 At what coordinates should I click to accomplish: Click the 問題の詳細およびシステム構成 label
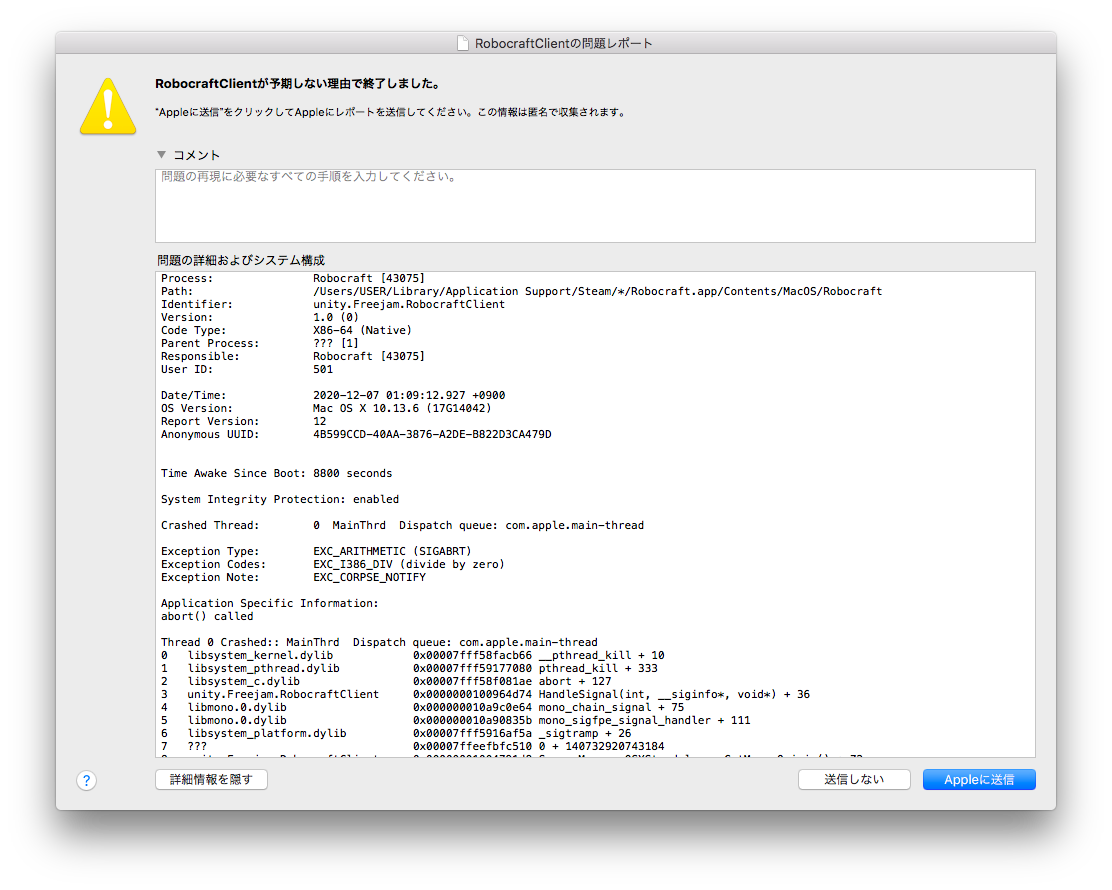click(x=241, y=260)
